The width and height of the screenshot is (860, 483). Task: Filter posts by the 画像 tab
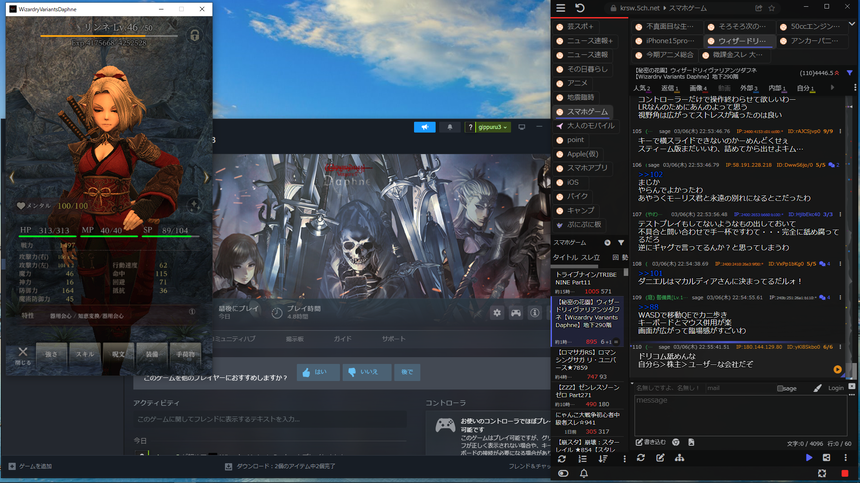point(698,88)
